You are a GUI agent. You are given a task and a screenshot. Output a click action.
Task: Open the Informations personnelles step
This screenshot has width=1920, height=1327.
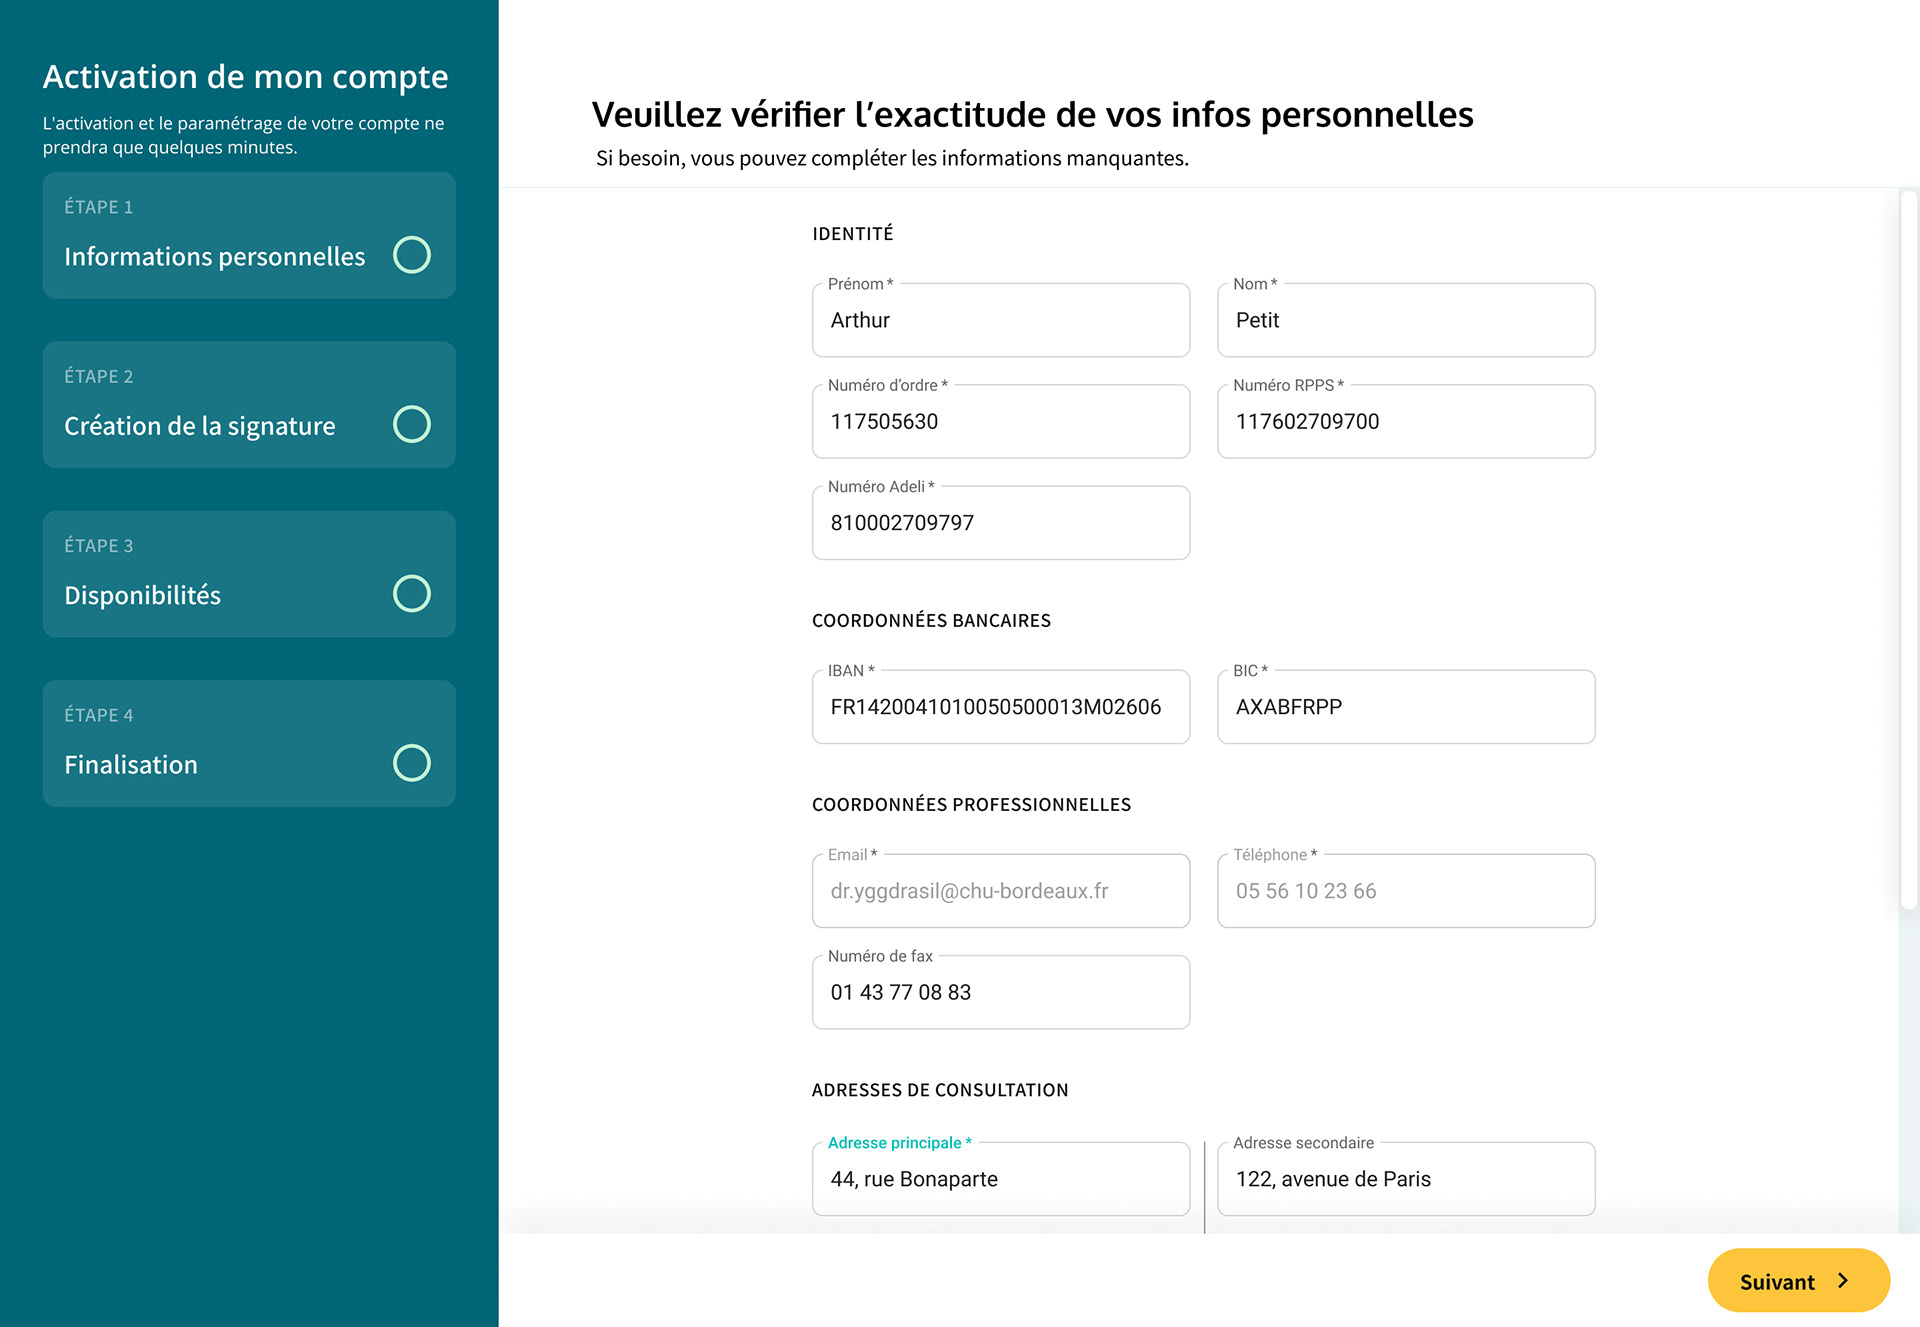[249, 235]
